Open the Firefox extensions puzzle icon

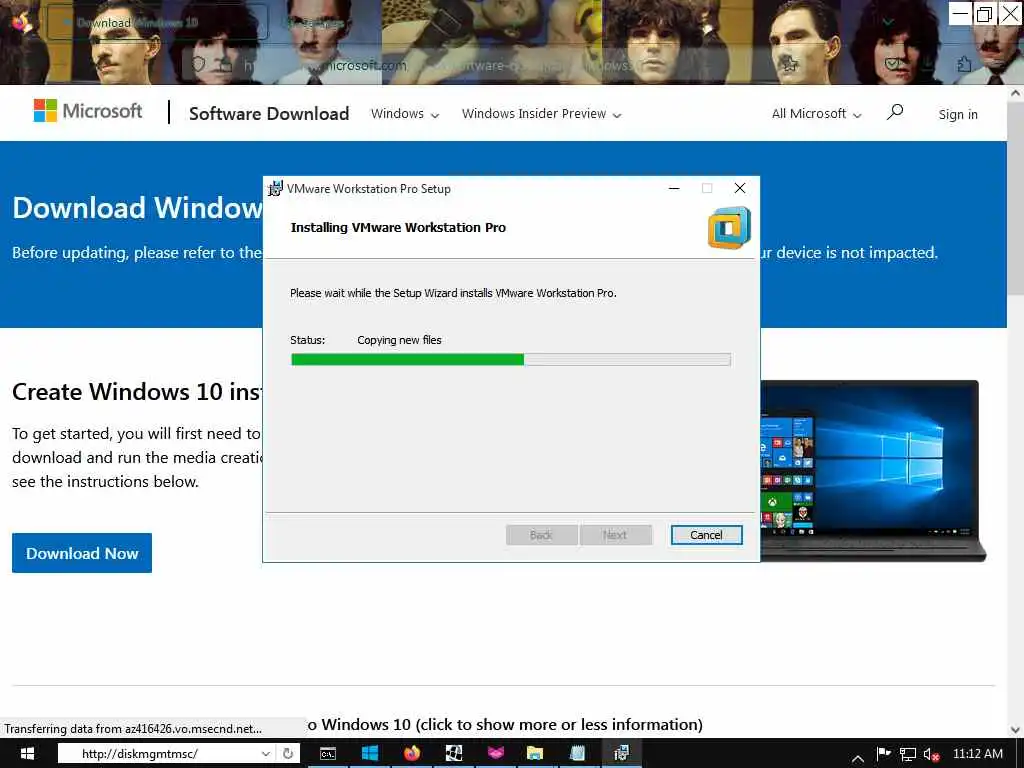(964, 63)
